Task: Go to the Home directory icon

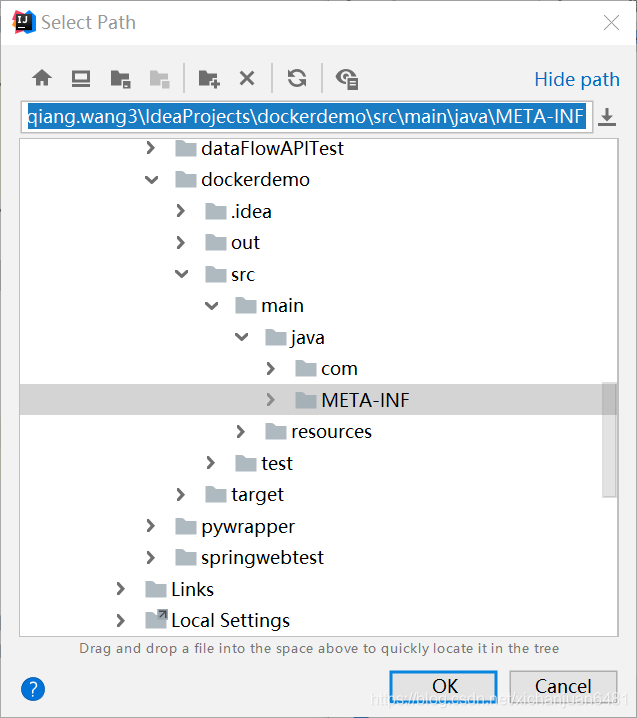Action: point(42,78)
